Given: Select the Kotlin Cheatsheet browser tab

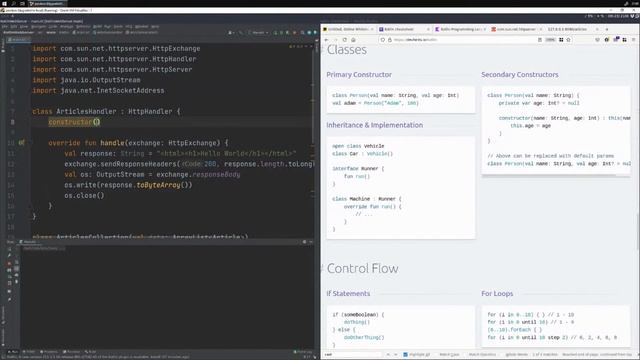Looking at the screenshot, I should tap(404, 29).
